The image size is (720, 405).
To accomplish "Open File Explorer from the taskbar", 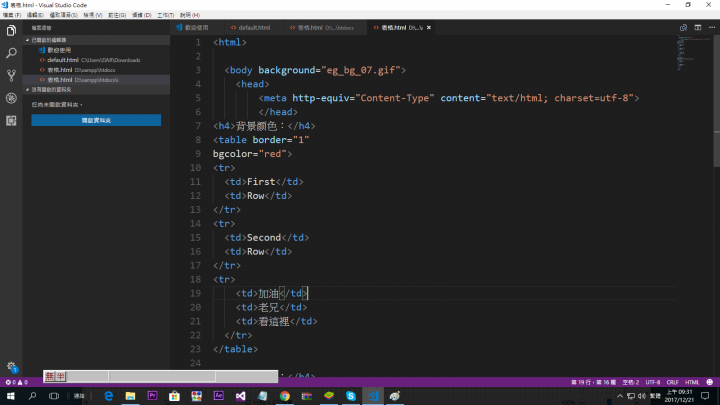I will 130,396.
